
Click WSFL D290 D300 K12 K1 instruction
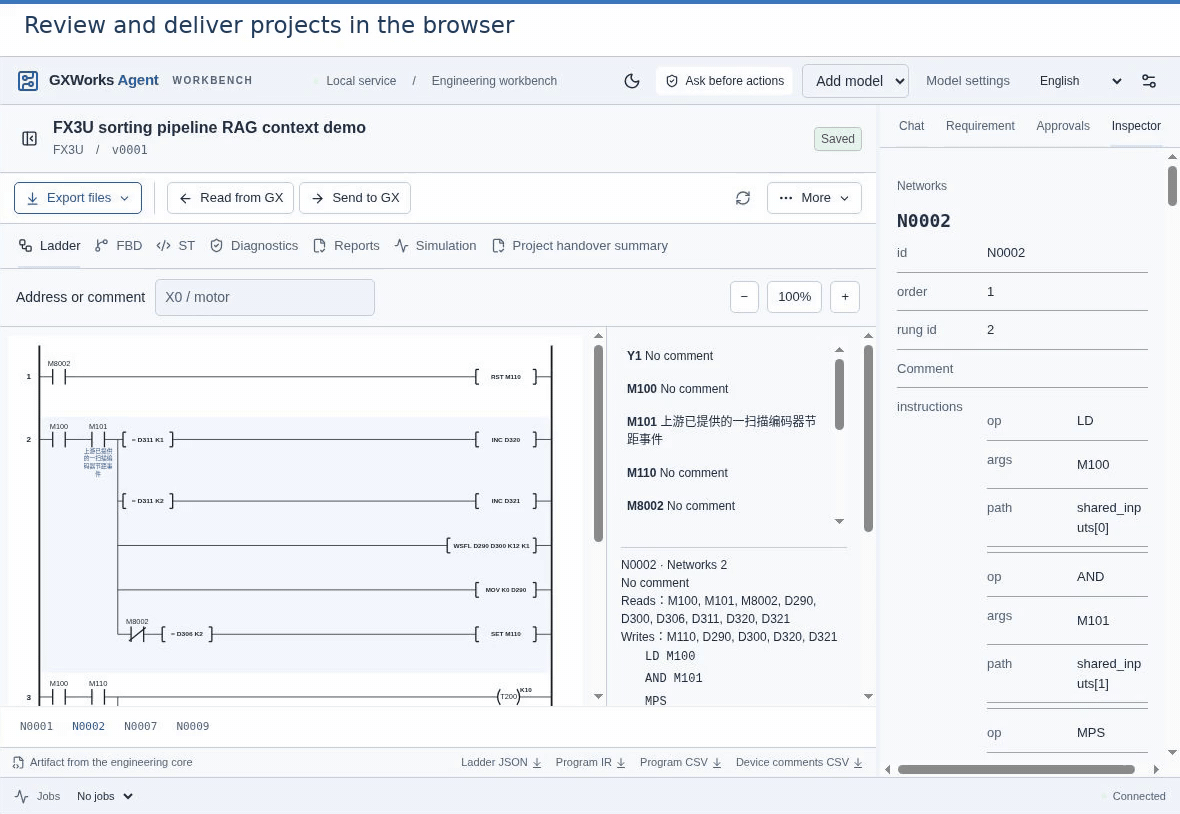point(491,545)
